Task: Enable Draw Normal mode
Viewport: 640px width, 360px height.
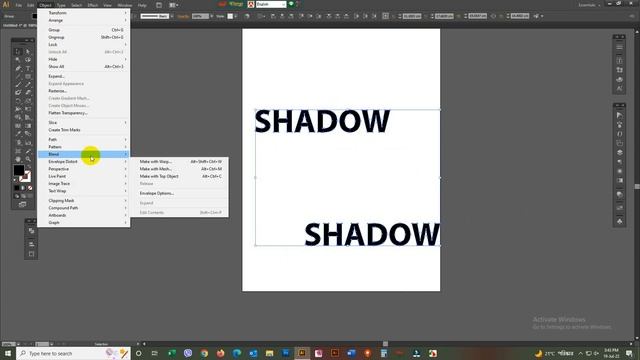Action: point(17,196)
